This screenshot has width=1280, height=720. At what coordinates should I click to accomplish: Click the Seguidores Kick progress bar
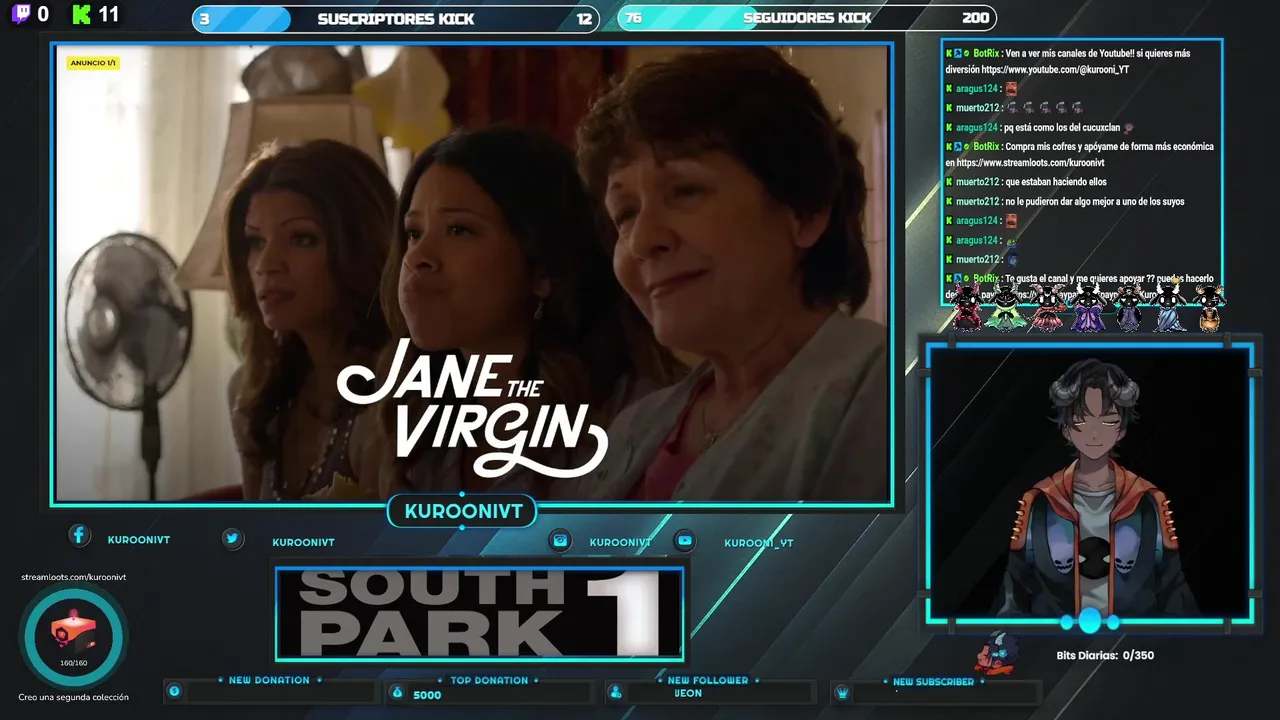(807, 18)
